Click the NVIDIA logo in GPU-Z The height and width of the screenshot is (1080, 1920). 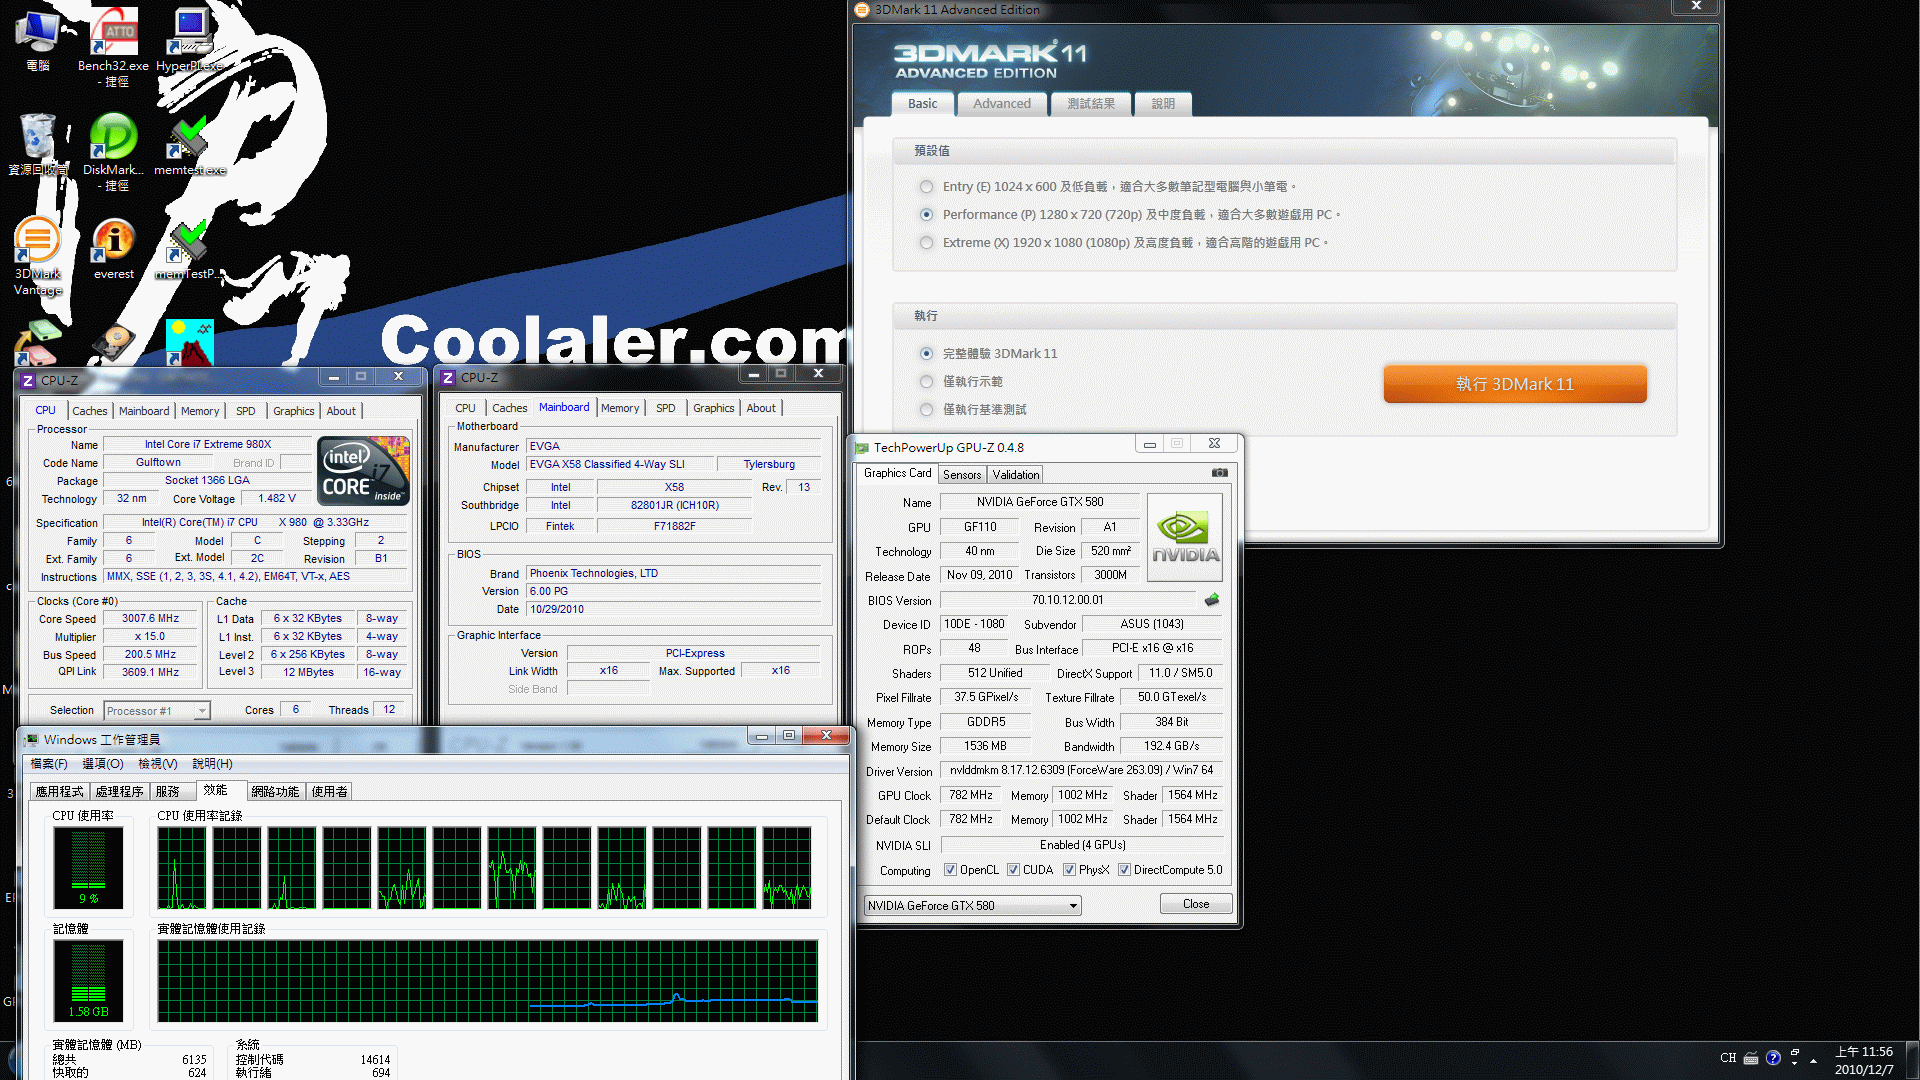pos(1185,538)
